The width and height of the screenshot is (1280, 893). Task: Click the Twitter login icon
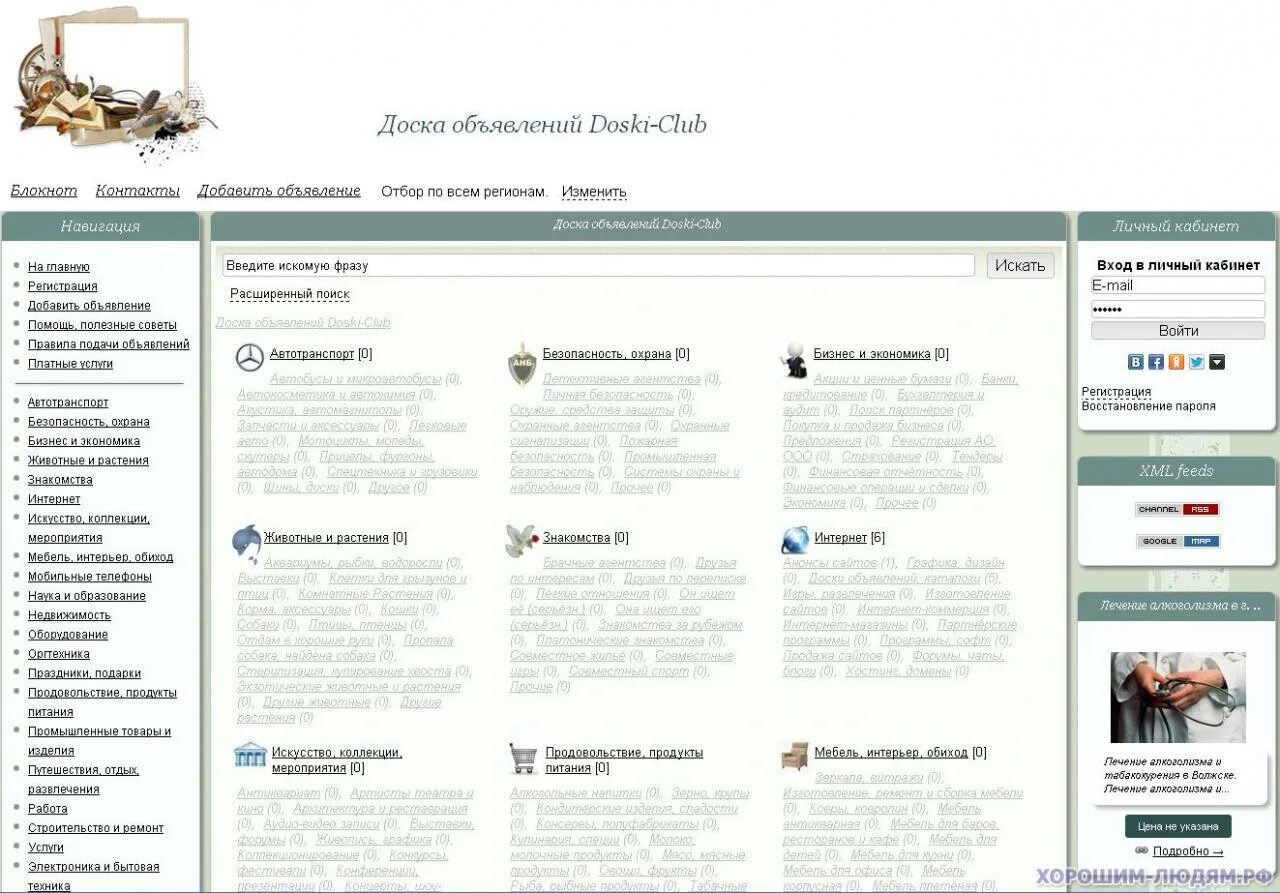pos(1196,362)
